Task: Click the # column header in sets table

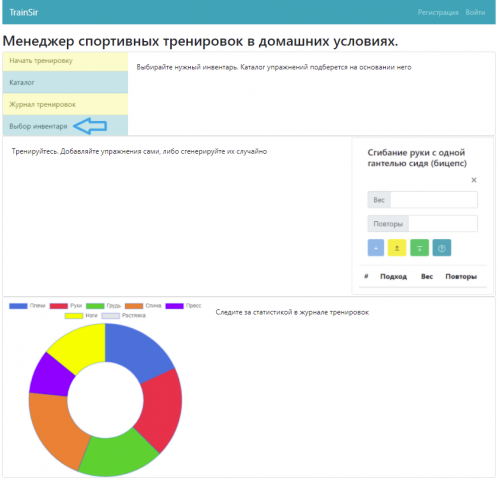Action: point(366,276)
